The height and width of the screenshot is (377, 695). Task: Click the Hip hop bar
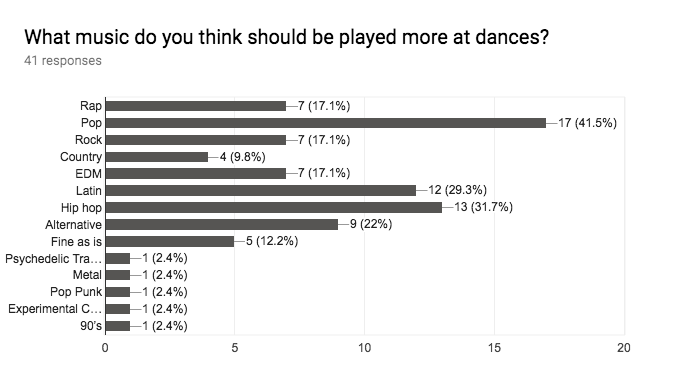274,208
